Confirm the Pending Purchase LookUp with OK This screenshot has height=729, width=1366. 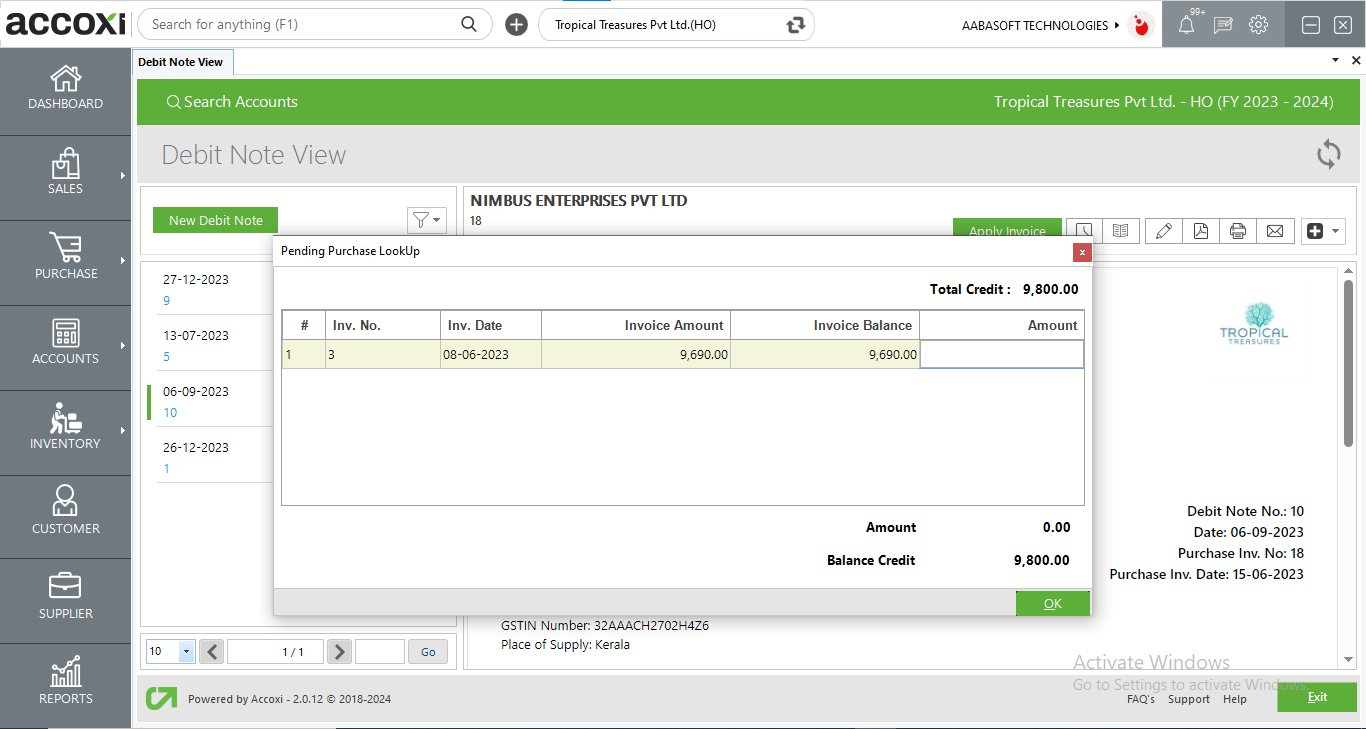(x=1052, y=603)
